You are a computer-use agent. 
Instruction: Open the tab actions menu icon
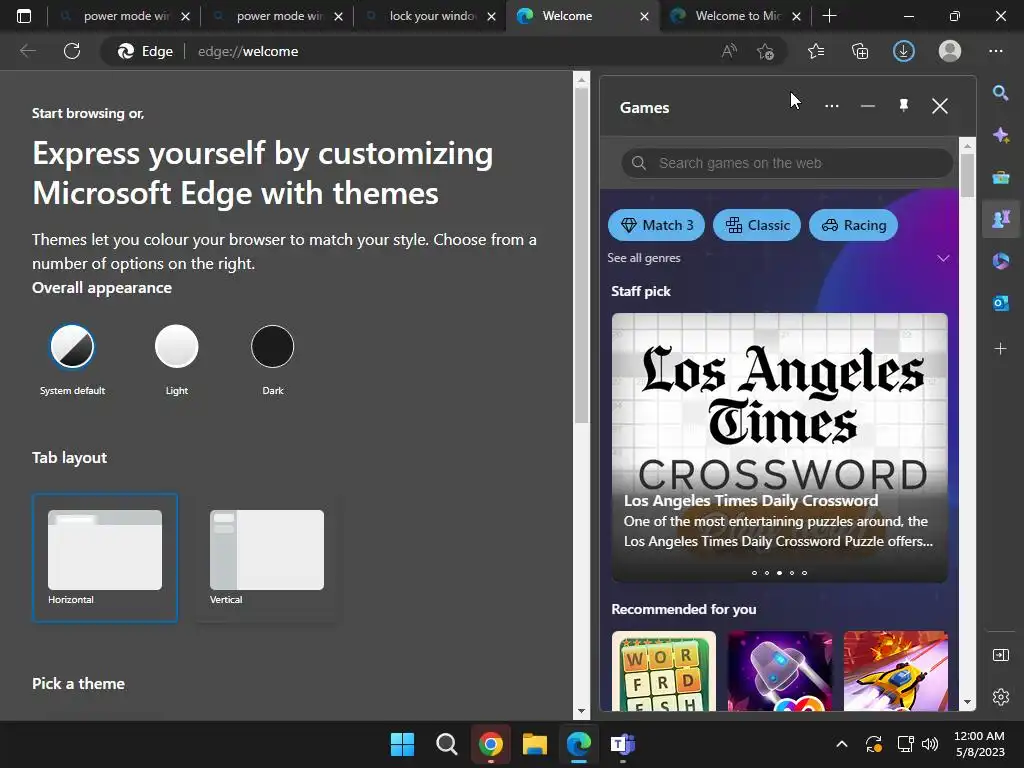click(x=24, y=16)
